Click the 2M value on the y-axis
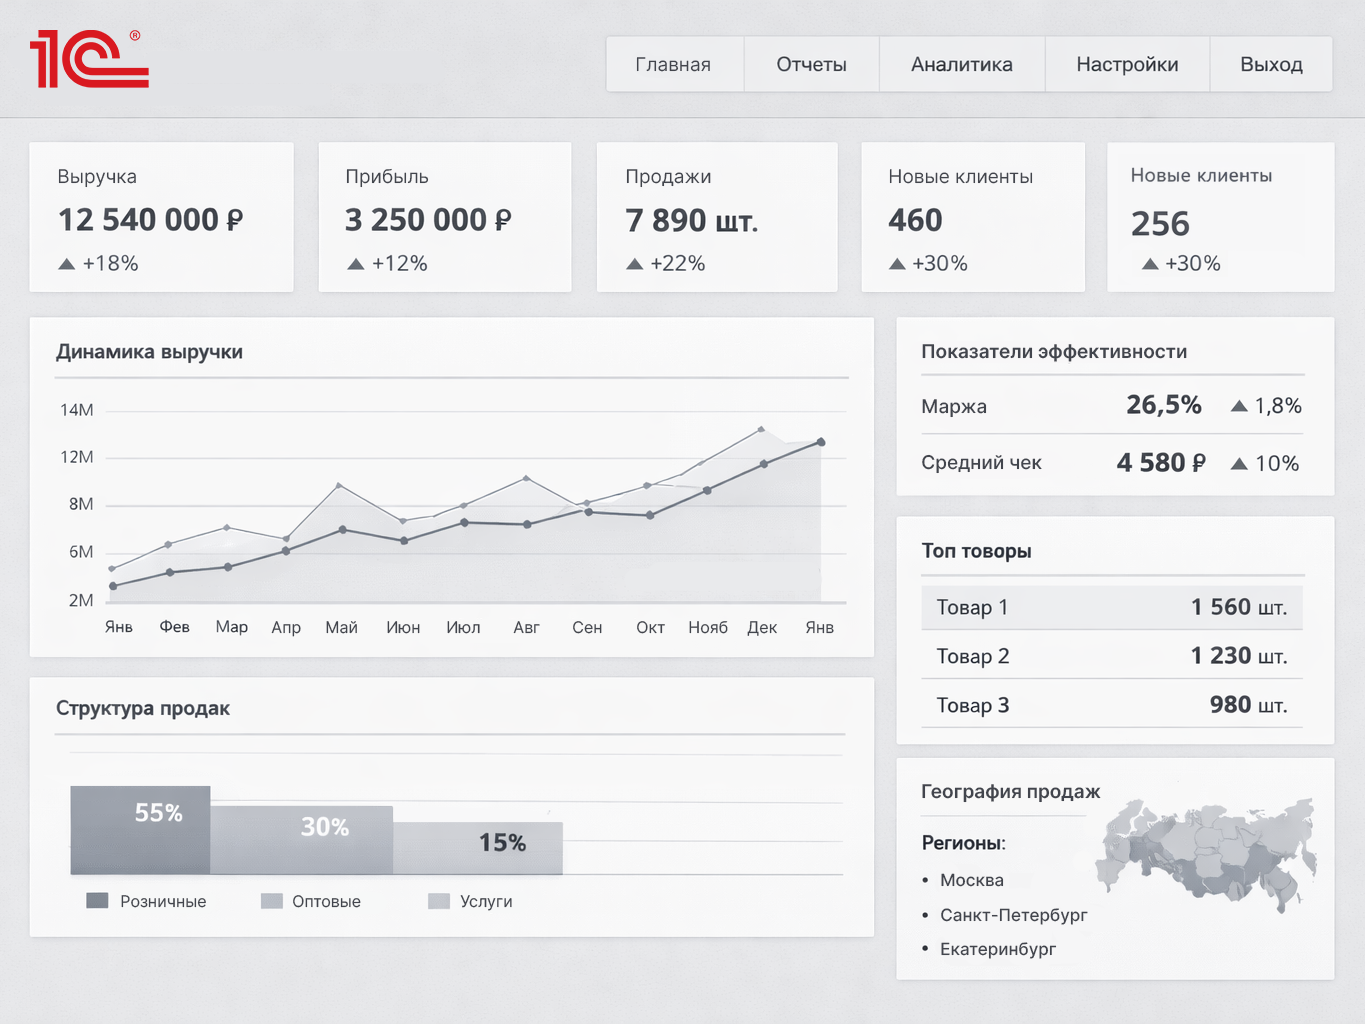Viewport: 1365px width, 1024px height. 81,600
